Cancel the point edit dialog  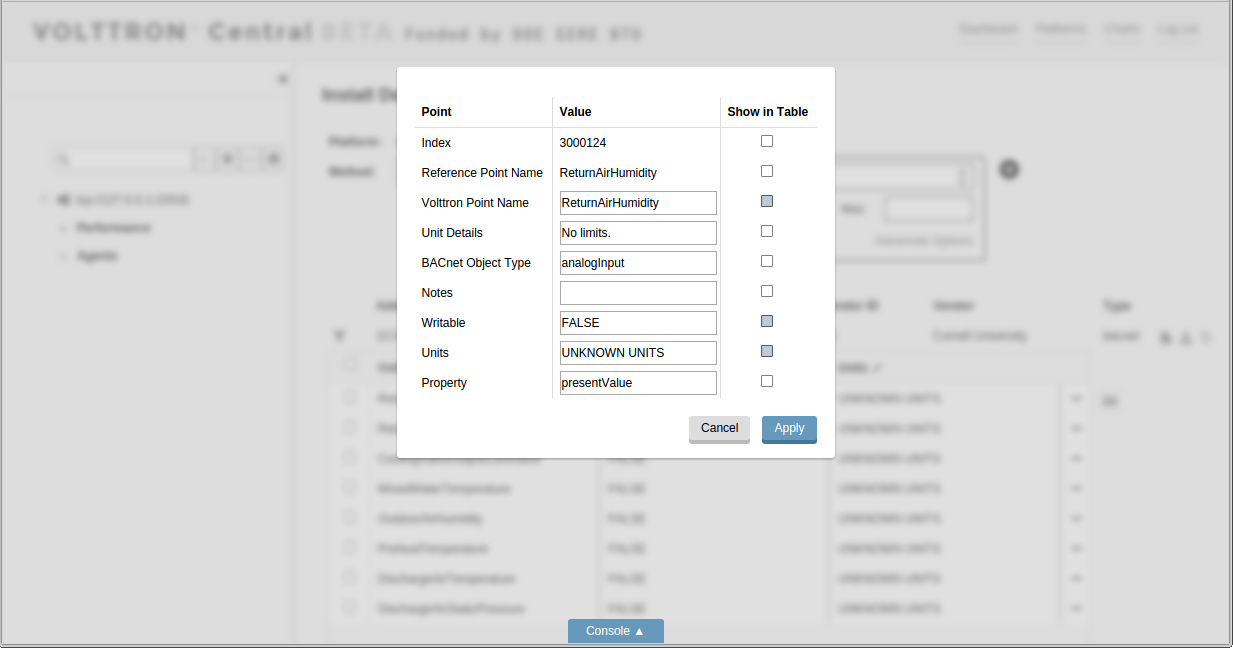tap(719, 429)
